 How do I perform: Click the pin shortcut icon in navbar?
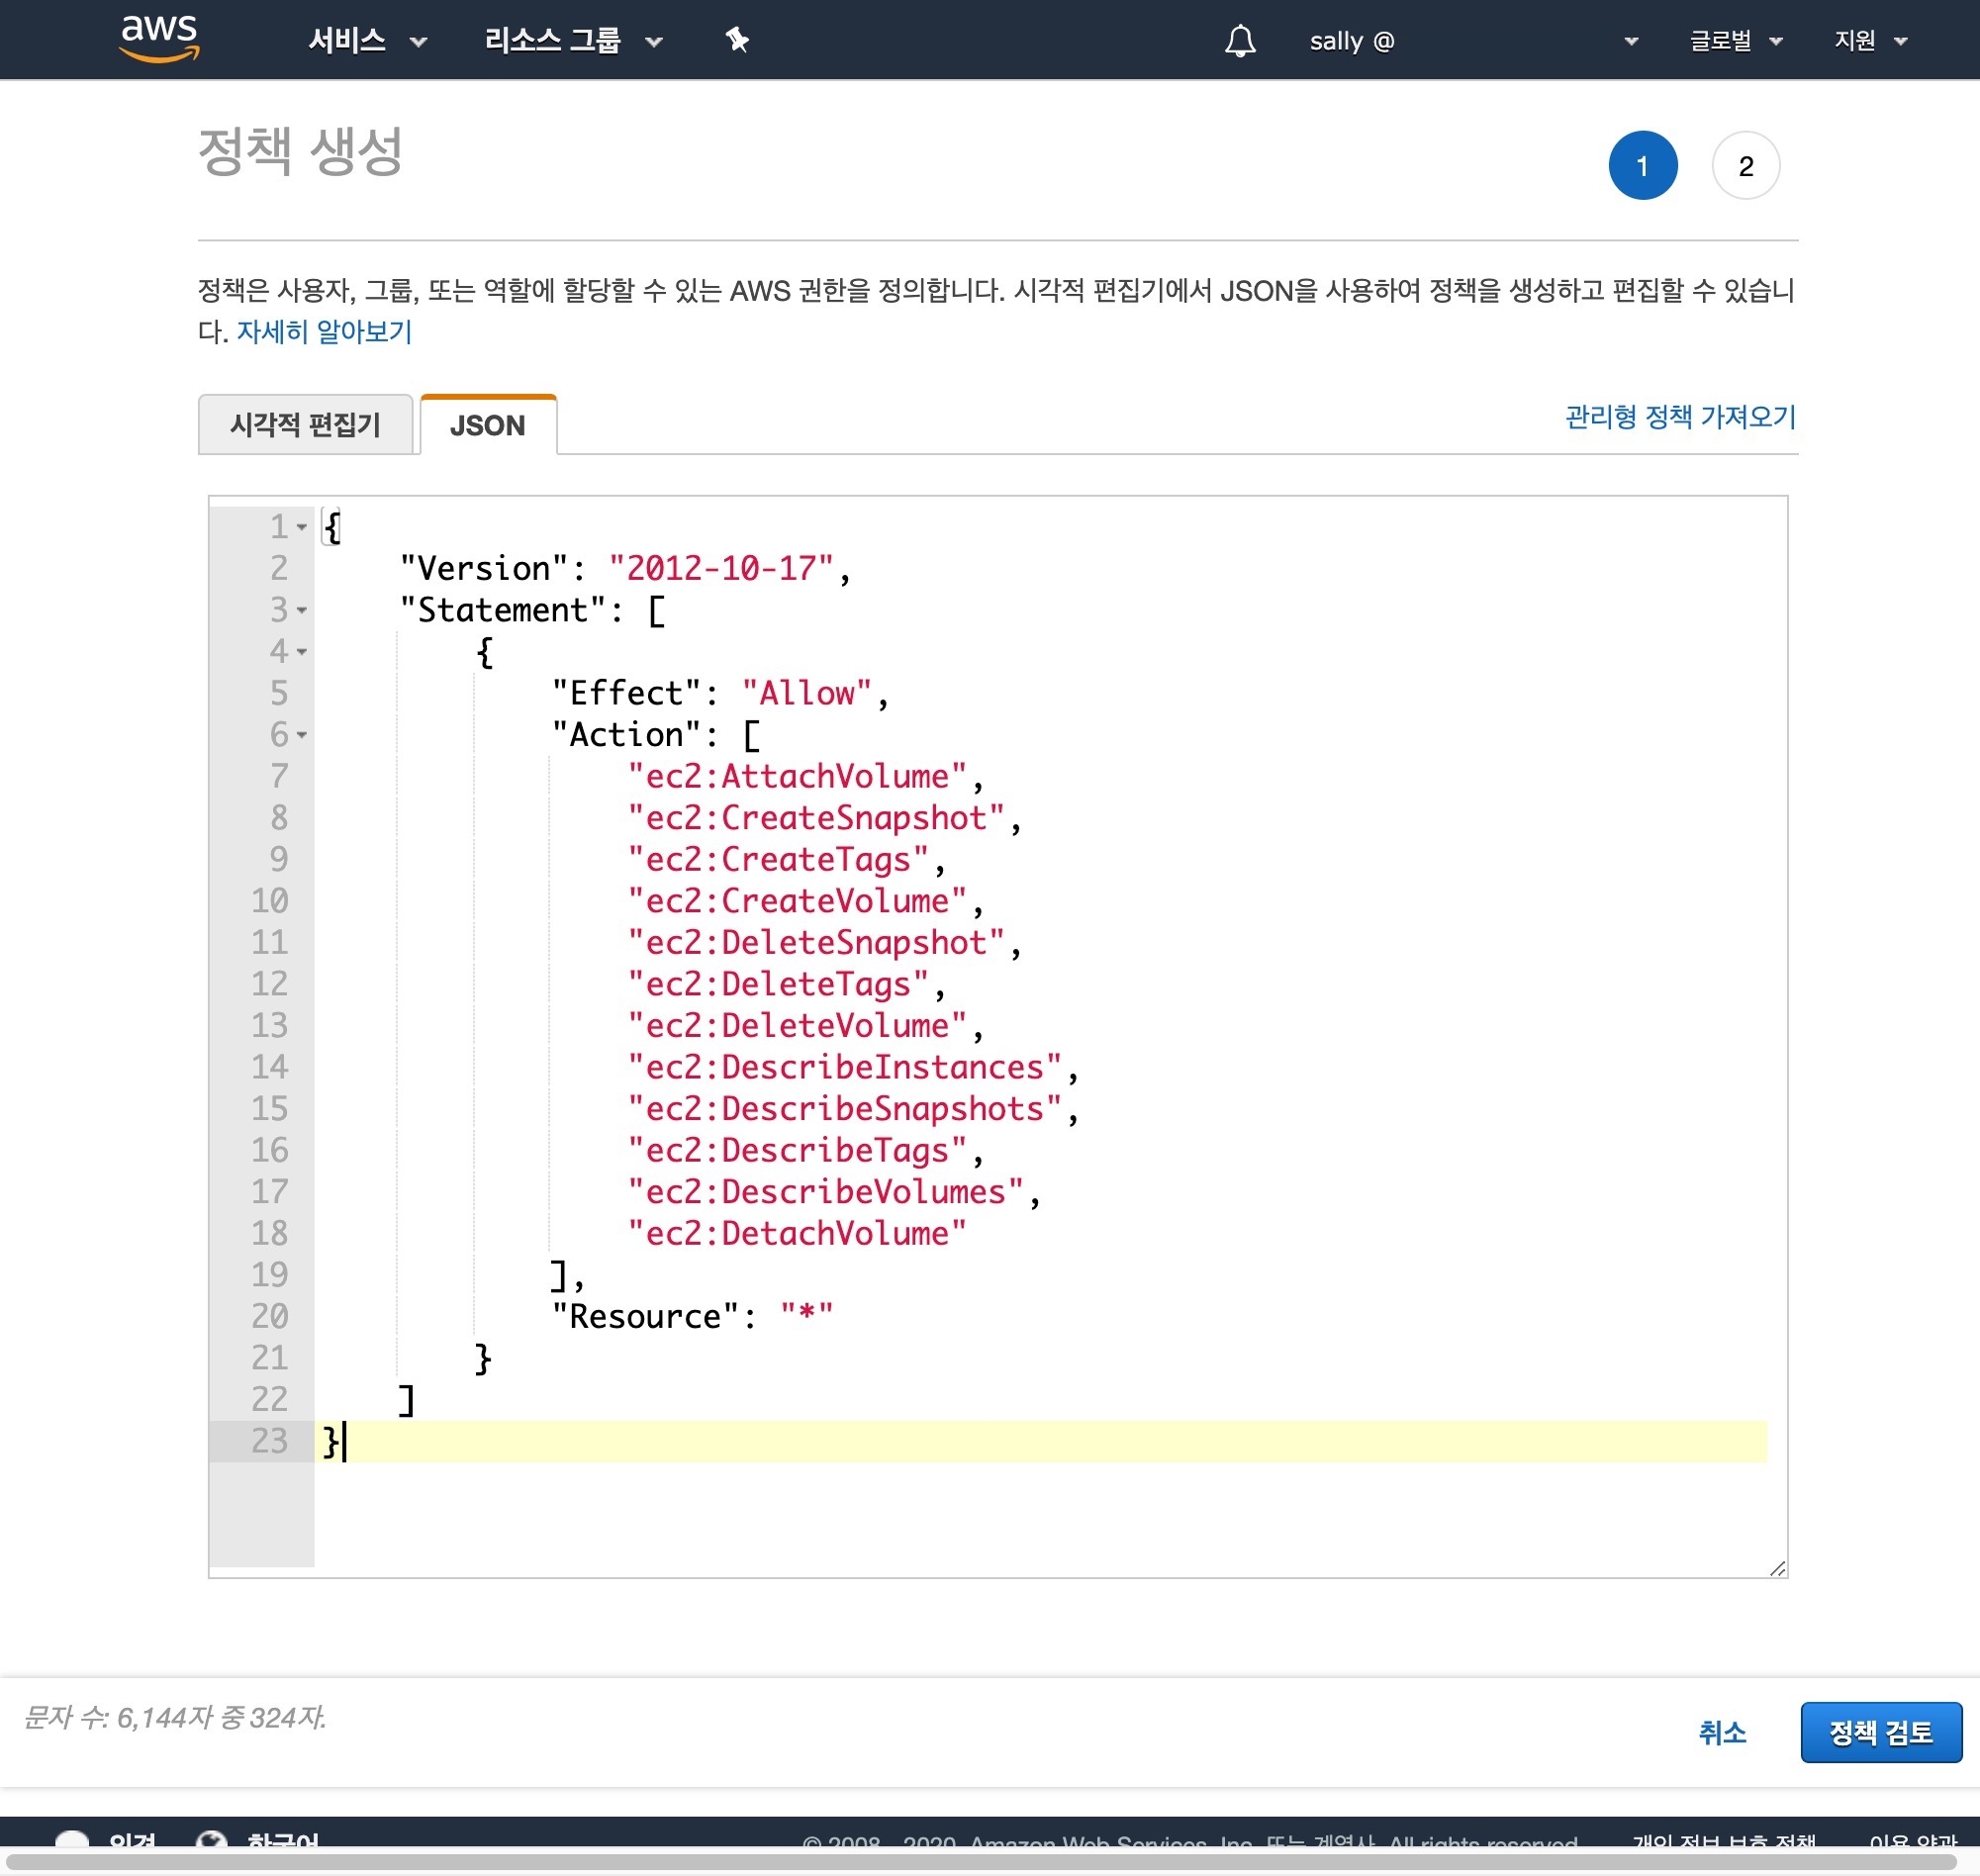(737, 40)
